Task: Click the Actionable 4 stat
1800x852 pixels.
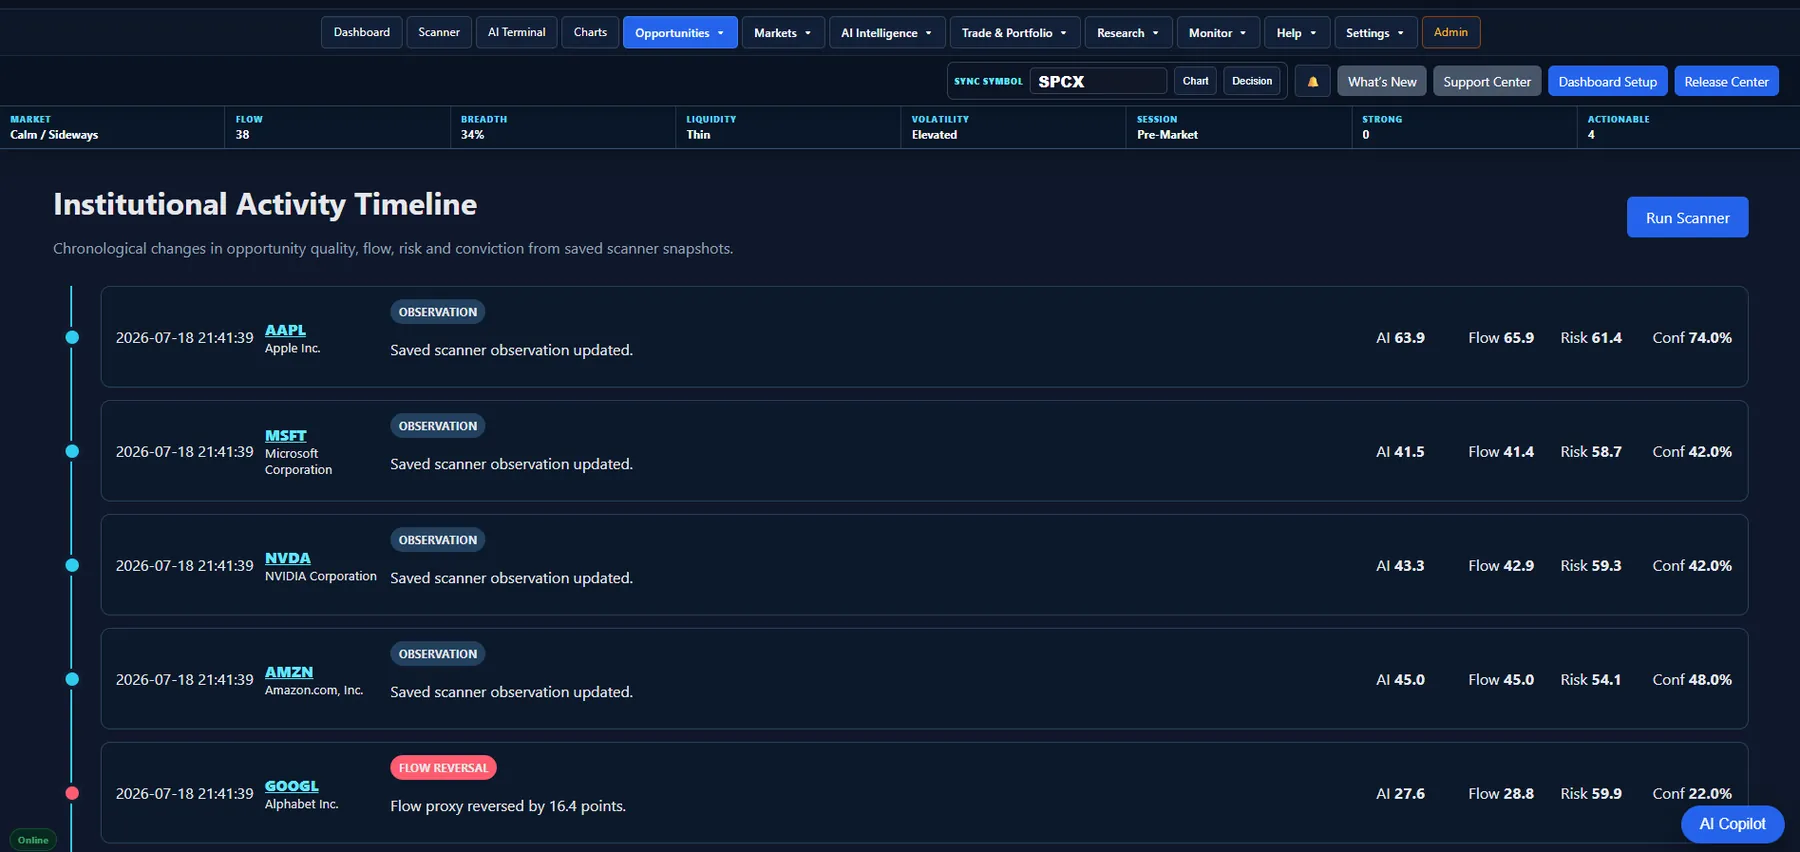Action: 1689,127
